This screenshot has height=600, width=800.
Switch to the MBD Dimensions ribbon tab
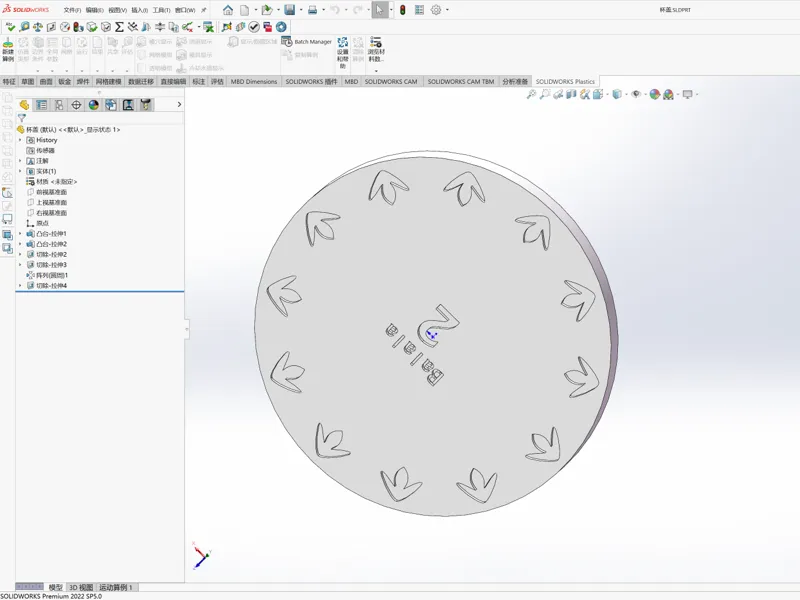click(254, 82)
